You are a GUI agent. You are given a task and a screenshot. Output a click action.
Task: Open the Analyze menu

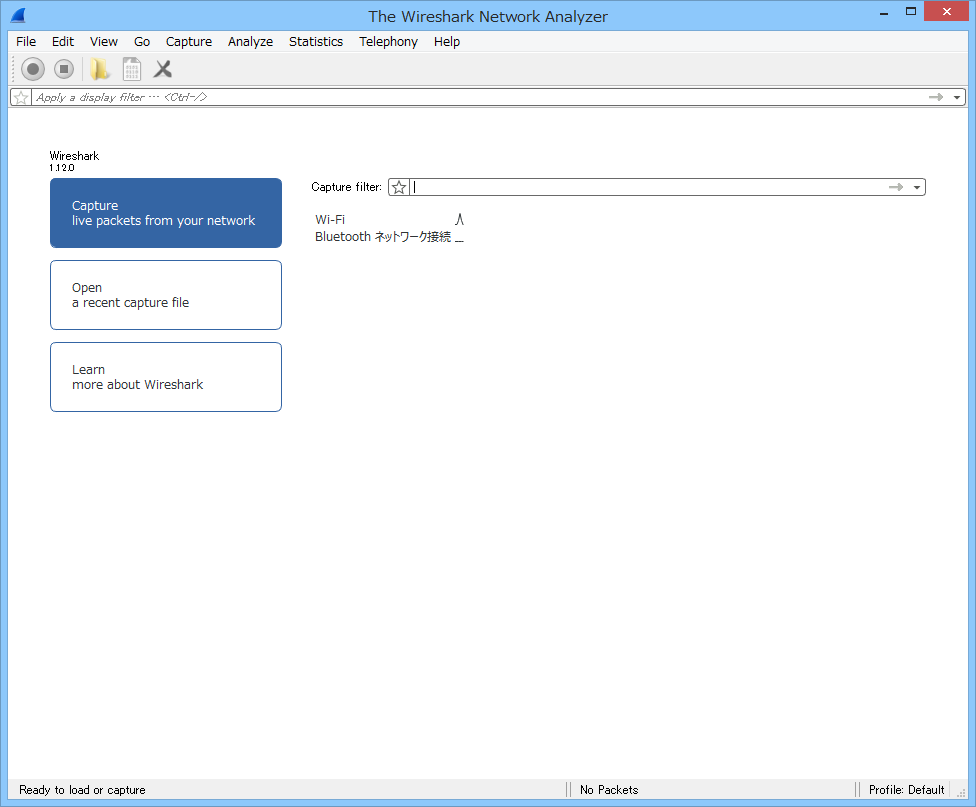(x=250, y=41)
